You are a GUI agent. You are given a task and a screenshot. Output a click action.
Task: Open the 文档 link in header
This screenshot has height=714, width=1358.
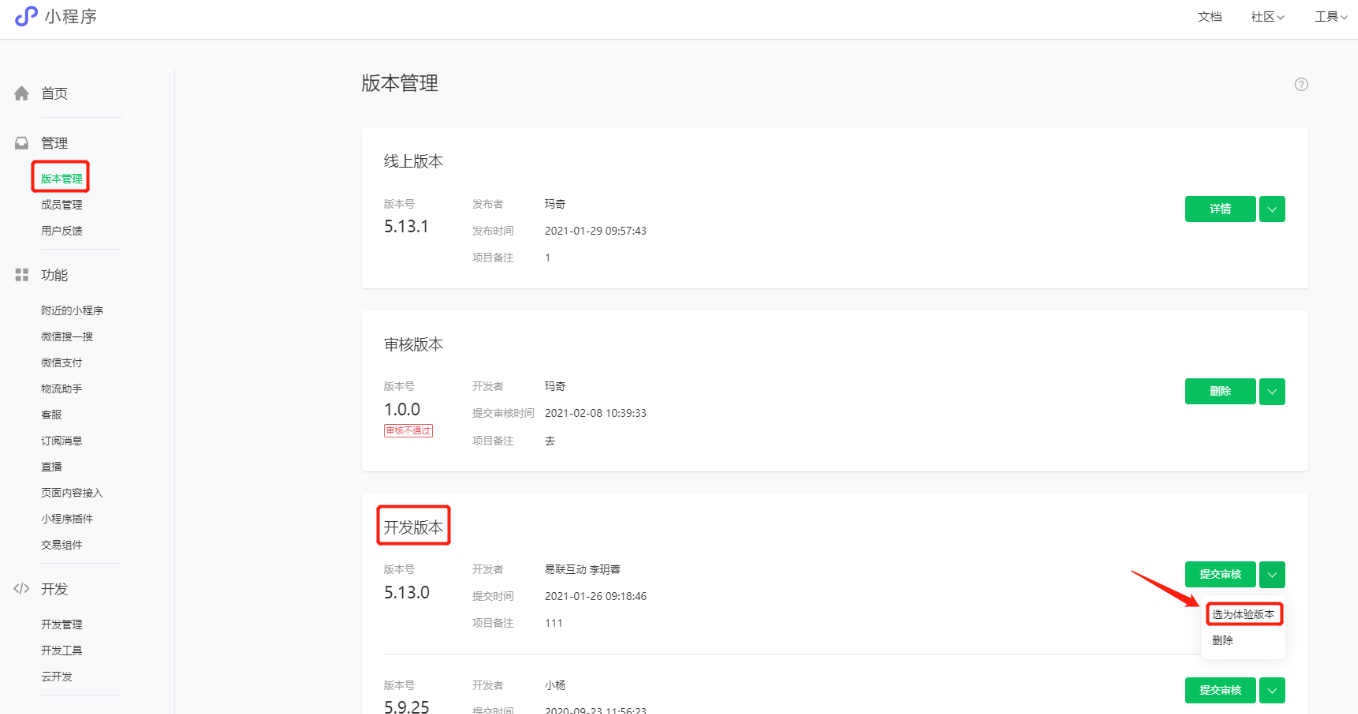coord(1209,17)
